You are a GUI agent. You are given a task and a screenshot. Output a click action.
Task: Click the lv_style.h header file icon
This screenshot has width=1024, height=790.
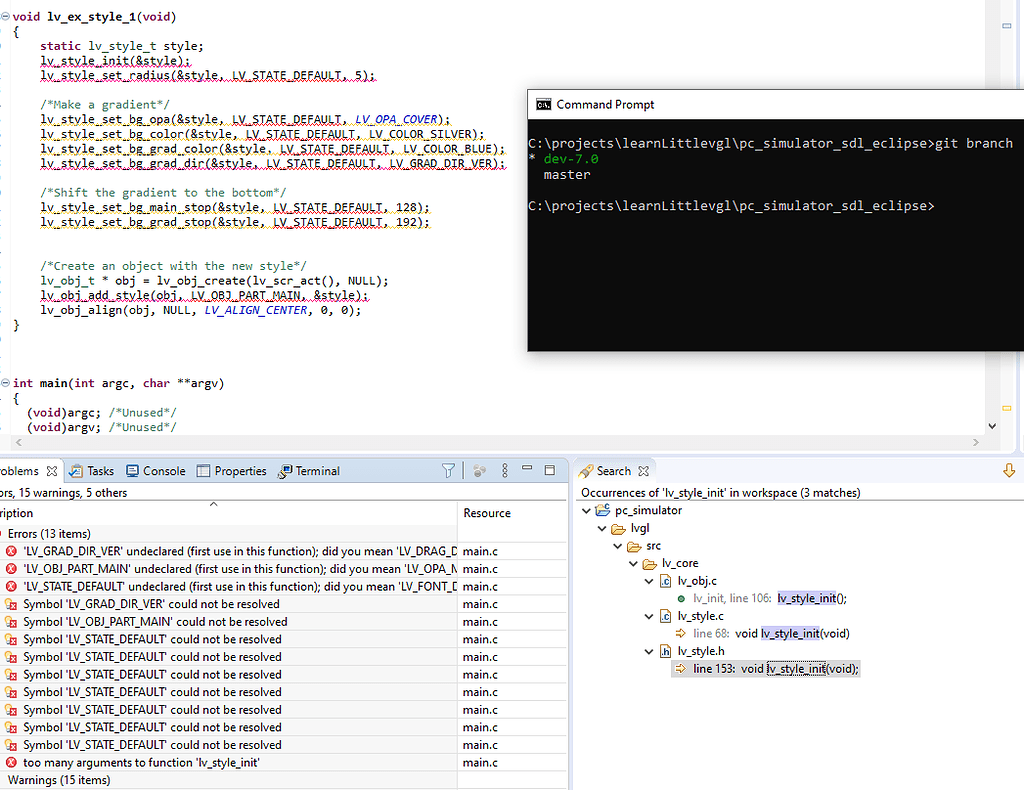point(665,652)
